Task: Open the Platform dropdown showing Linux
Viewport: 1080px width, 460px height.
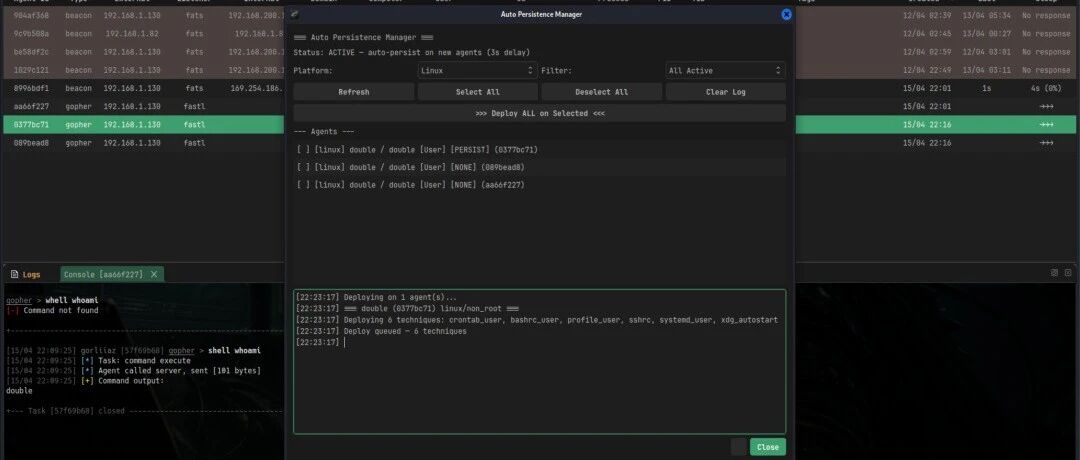Action: coord(477,70)
